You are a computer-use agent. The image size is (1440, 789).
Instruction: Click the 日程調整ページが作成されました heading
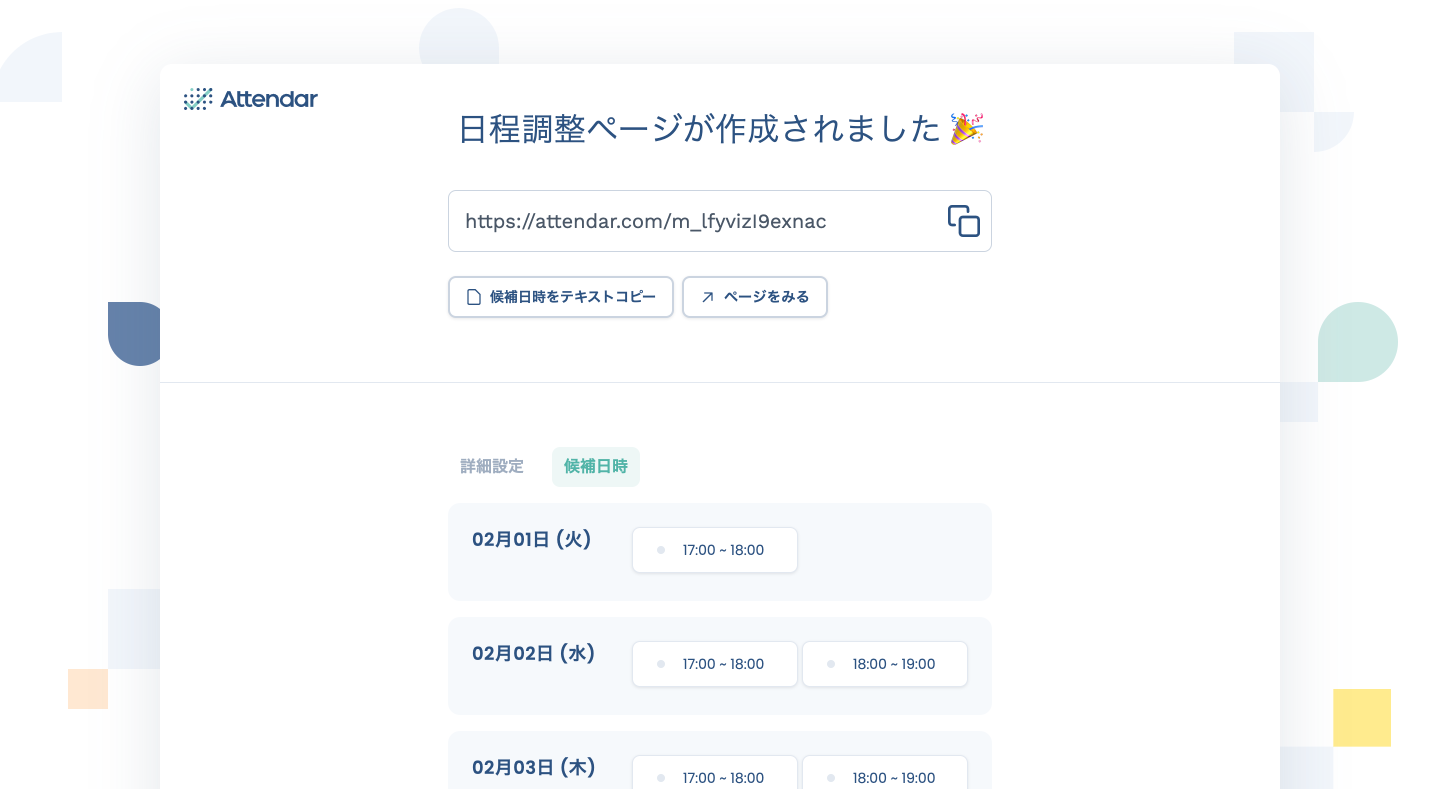click(700, 129)
